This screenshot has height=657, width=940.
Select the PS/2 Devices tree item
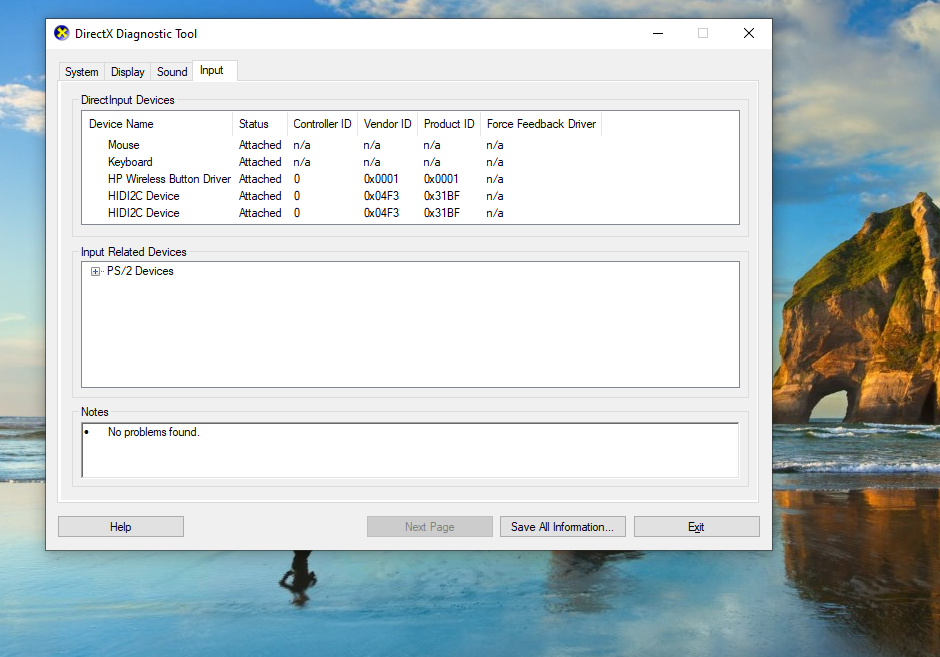click(x=140, y=271)
